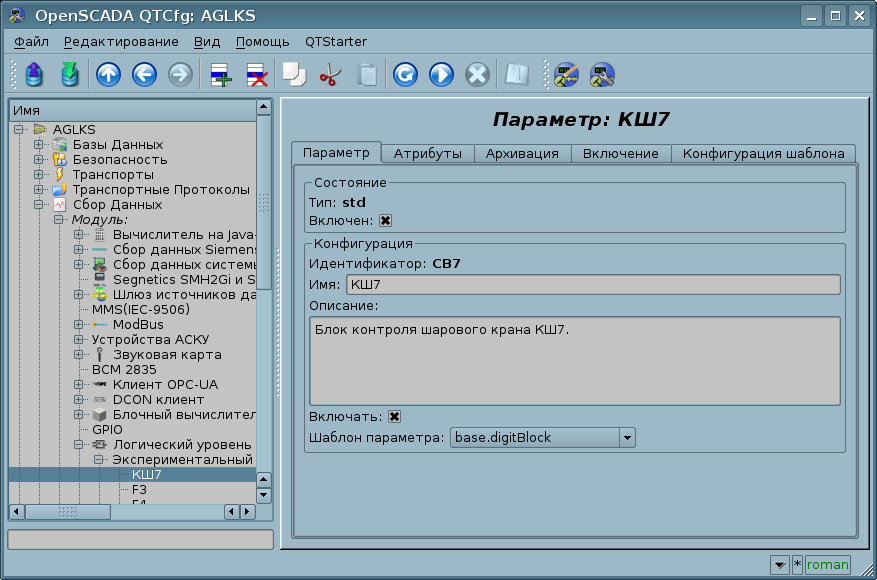Click the save to database icon

tap(69, 75)
